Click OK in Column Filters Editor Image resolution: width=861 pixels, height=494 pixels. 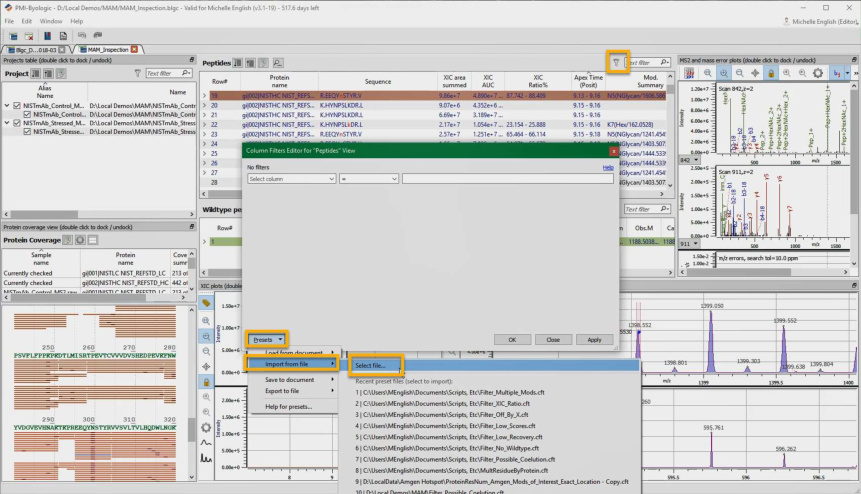pos(512,340)
